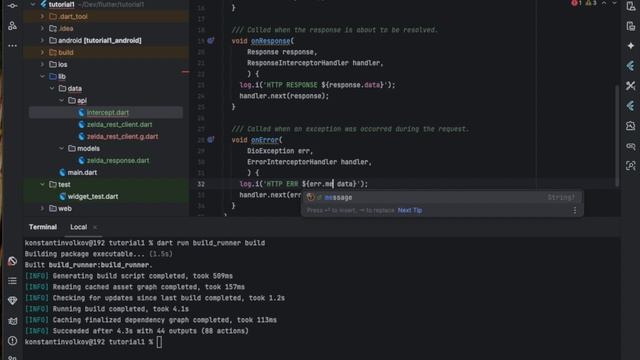
Task: Open the Layout Inspector icon with corner brackets
Action: [631, 166]
